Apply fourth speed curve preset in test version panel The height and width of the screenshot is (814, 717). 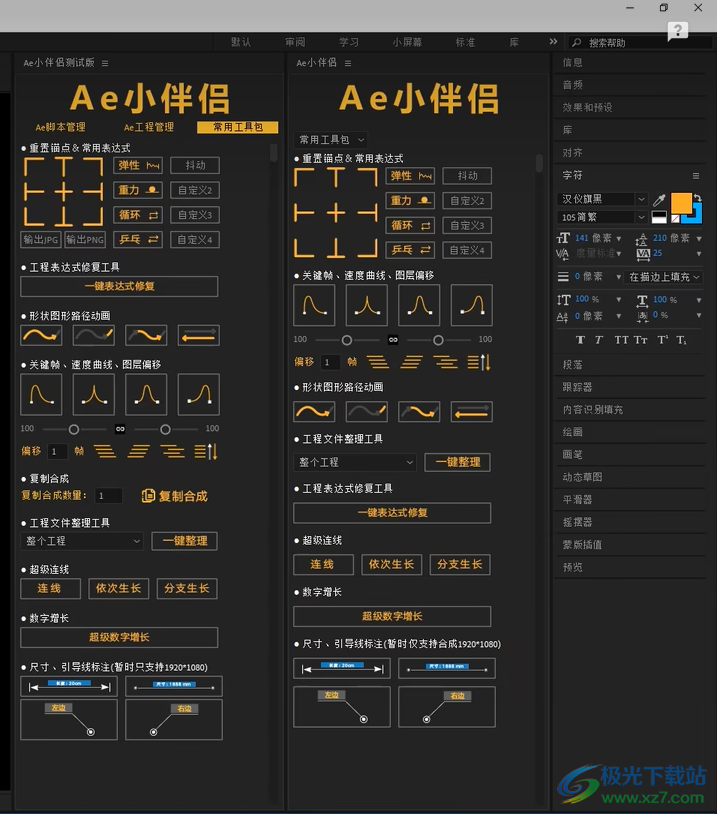coord(199,395)
